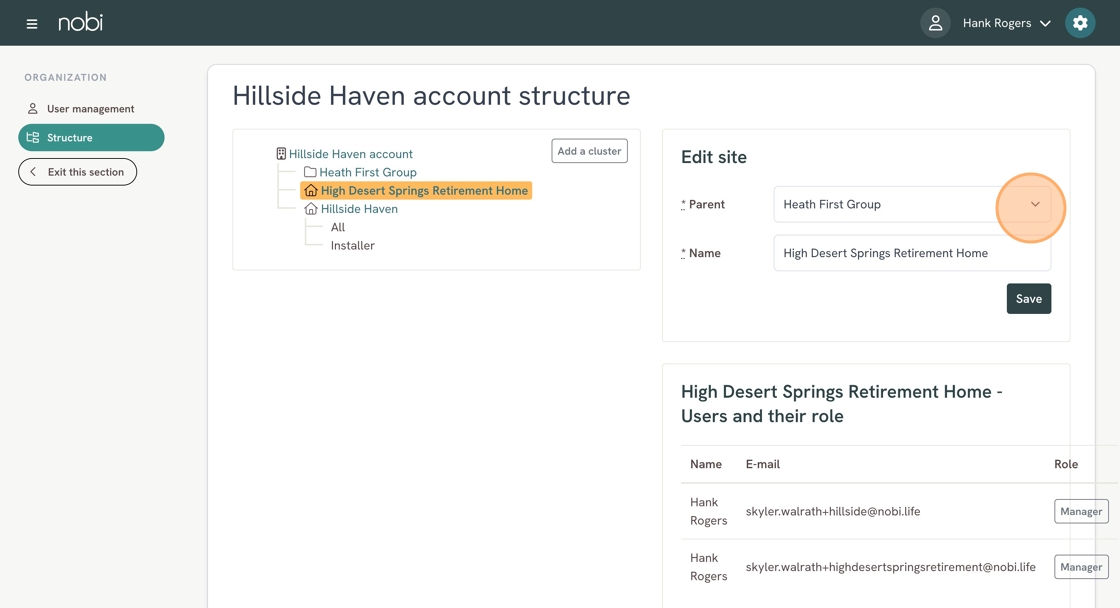
Task: Click the E-mail column header
Action: coord(763,464)
